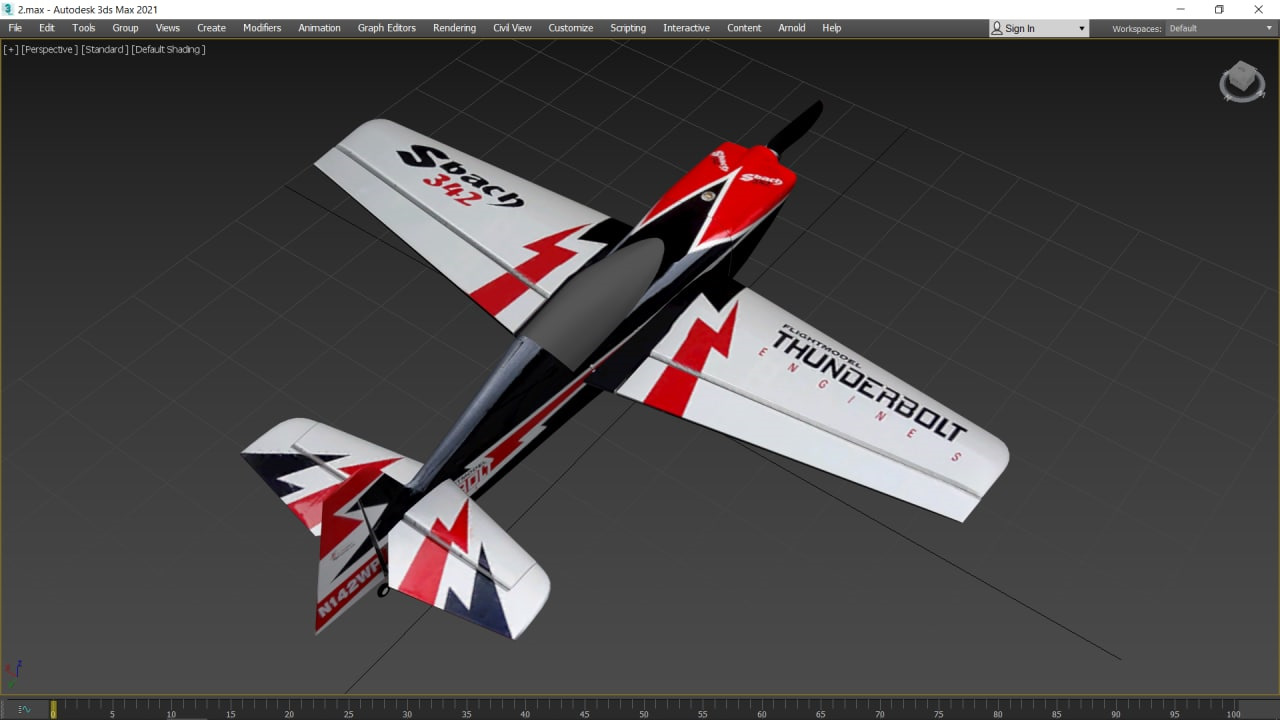Open the Interactive menu

point(686,28)
